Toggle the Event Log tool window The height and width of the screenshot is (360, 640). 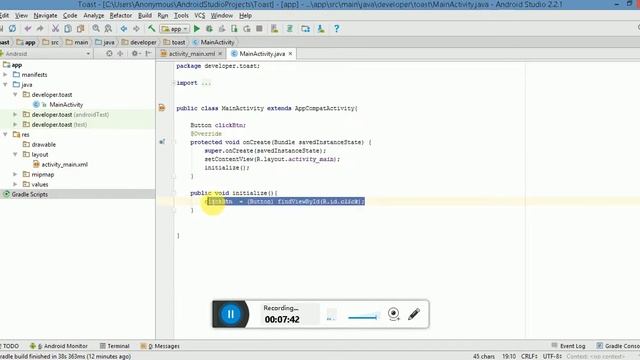tap(568, 346)
